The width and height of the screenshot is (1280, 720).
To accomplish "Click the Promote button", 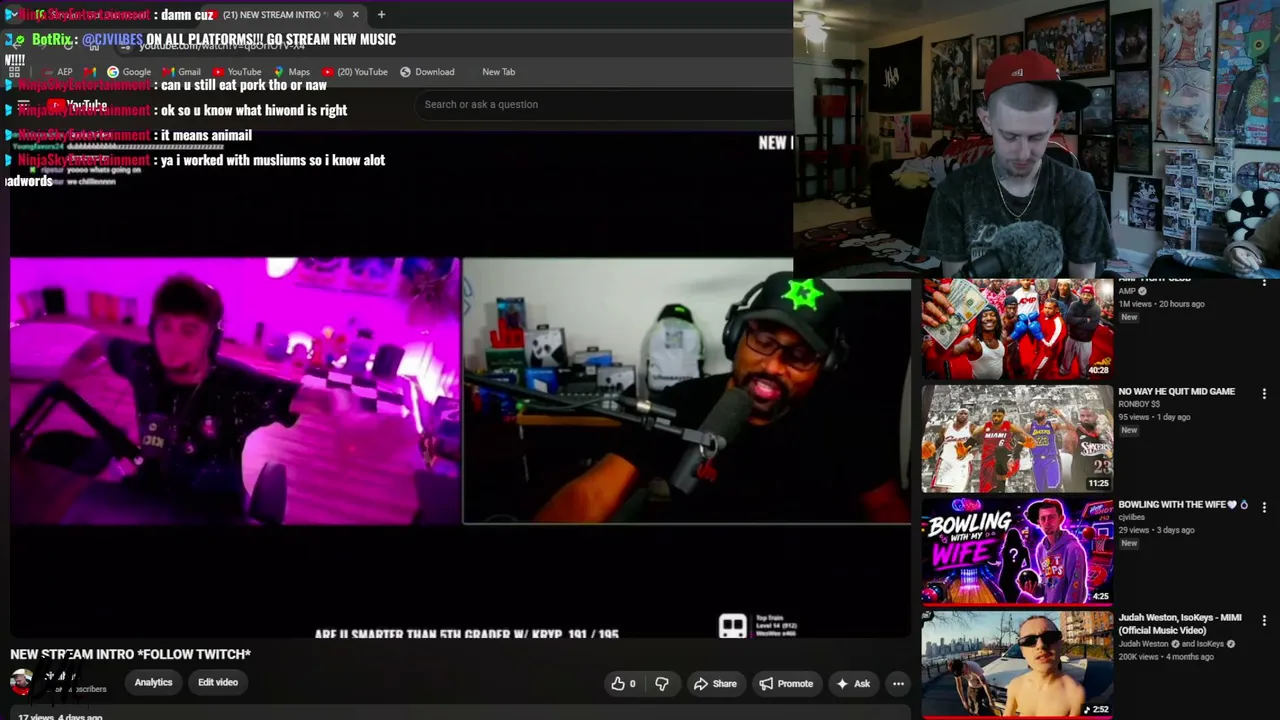I will tap(786, 684).
